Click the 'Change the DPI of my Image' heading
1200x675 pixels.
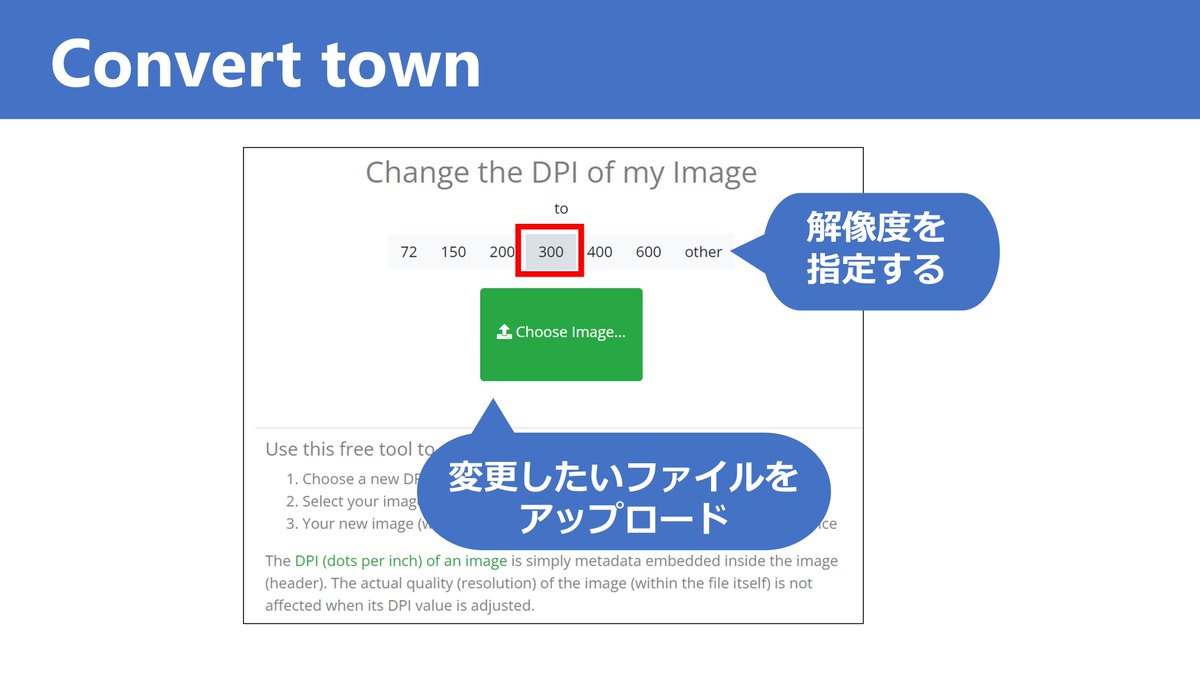tap(561, 172)
